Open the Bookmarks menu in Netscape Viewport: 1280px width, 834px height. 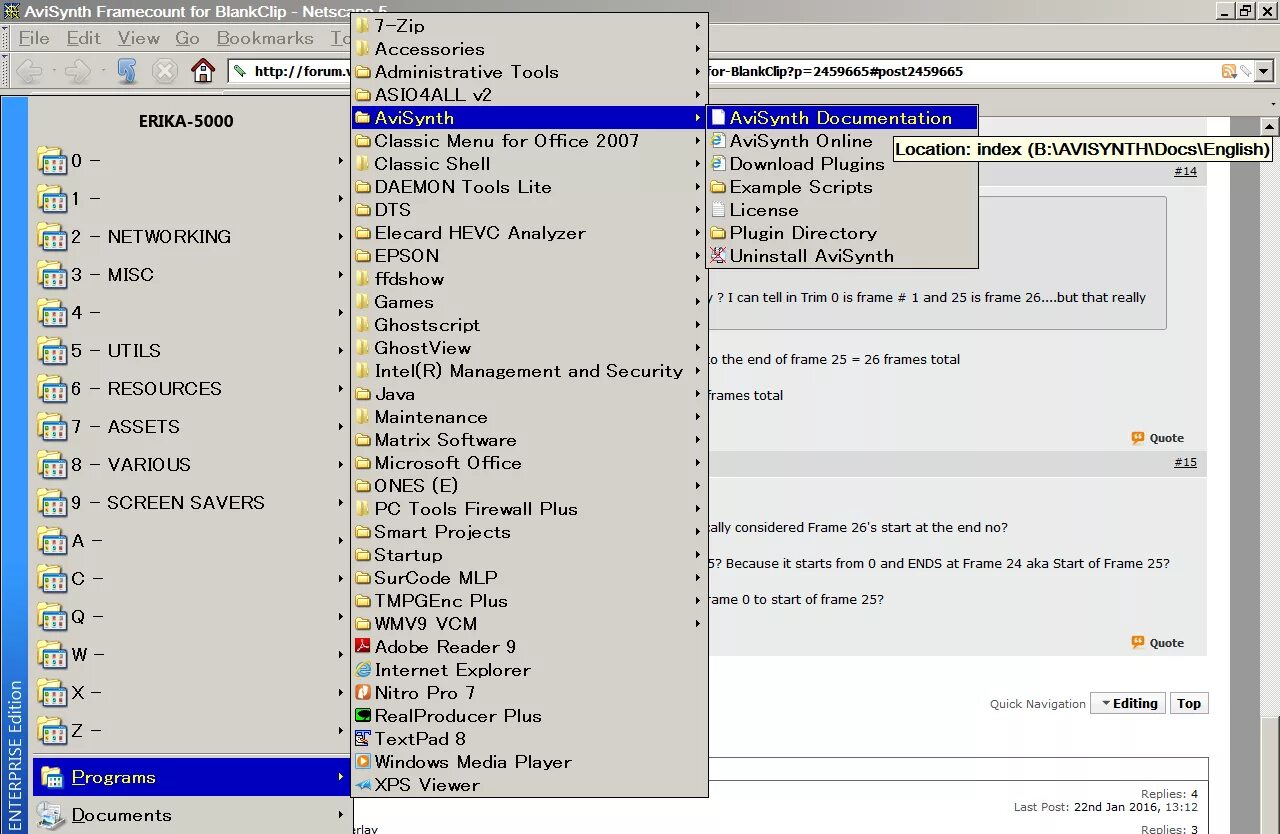pos(265,38)
